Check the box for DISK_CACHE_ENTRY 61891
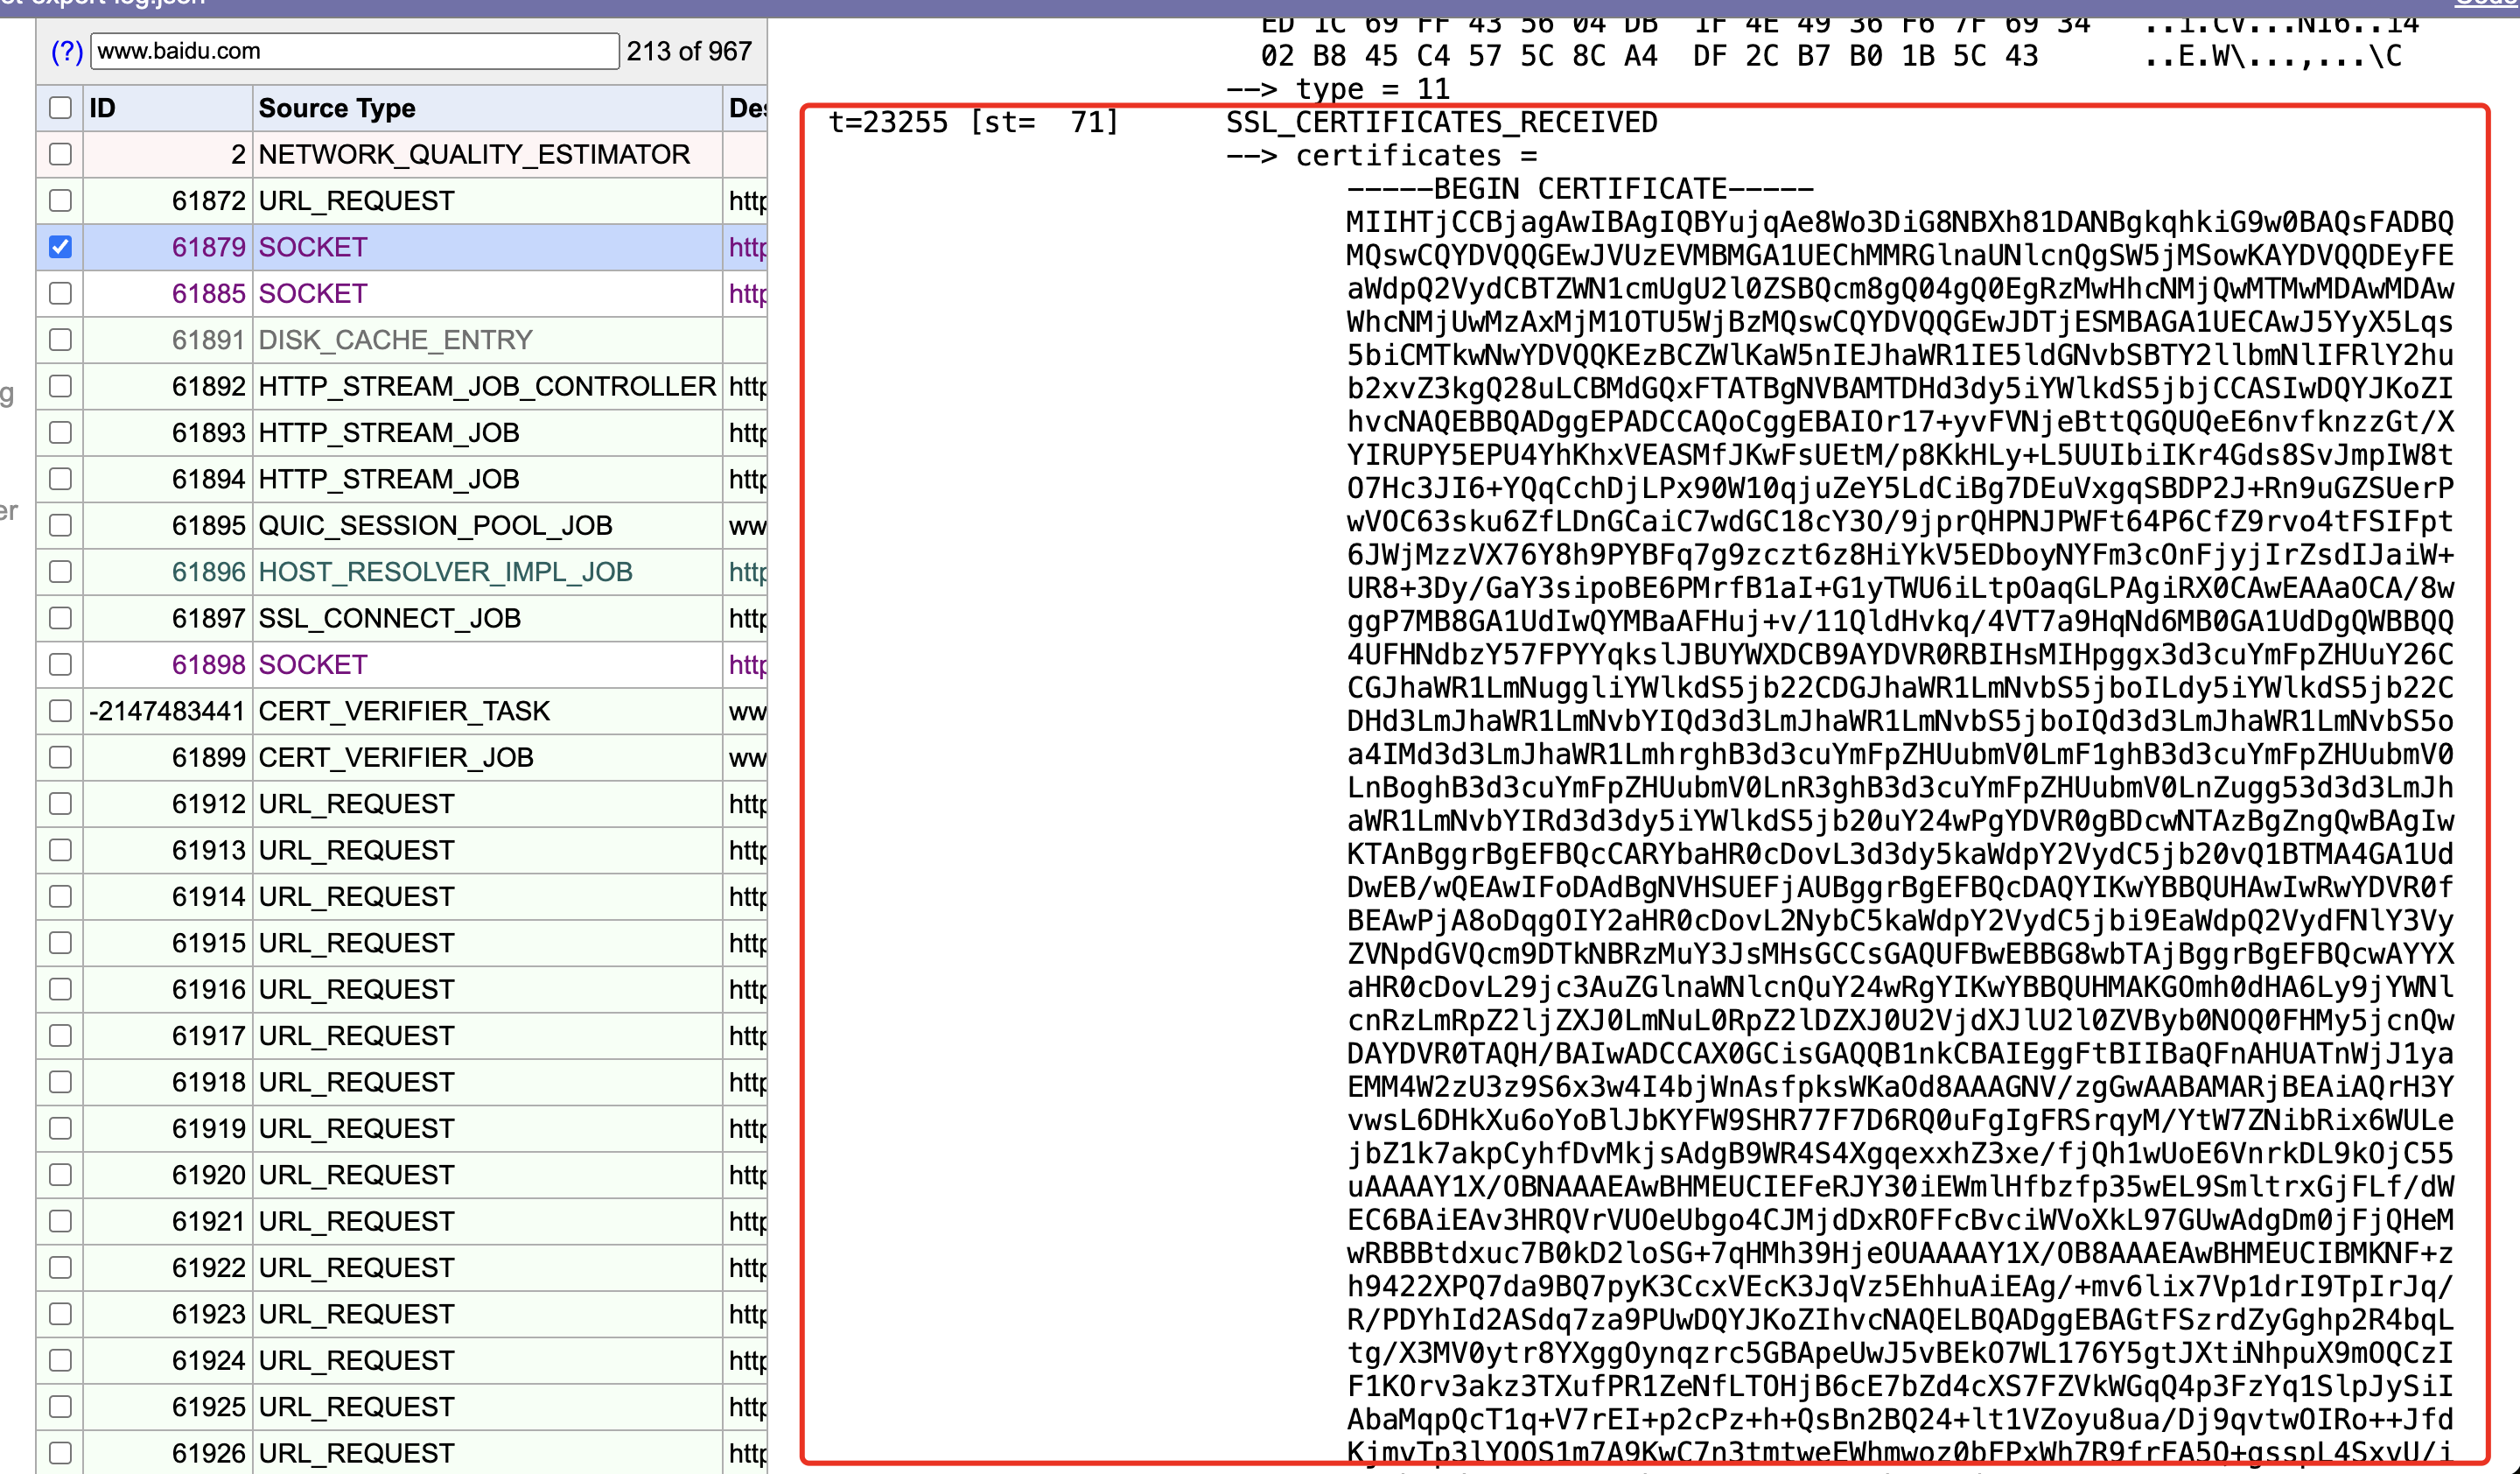The height and width of the screenshot is (1474, 2520). (60, 340)
